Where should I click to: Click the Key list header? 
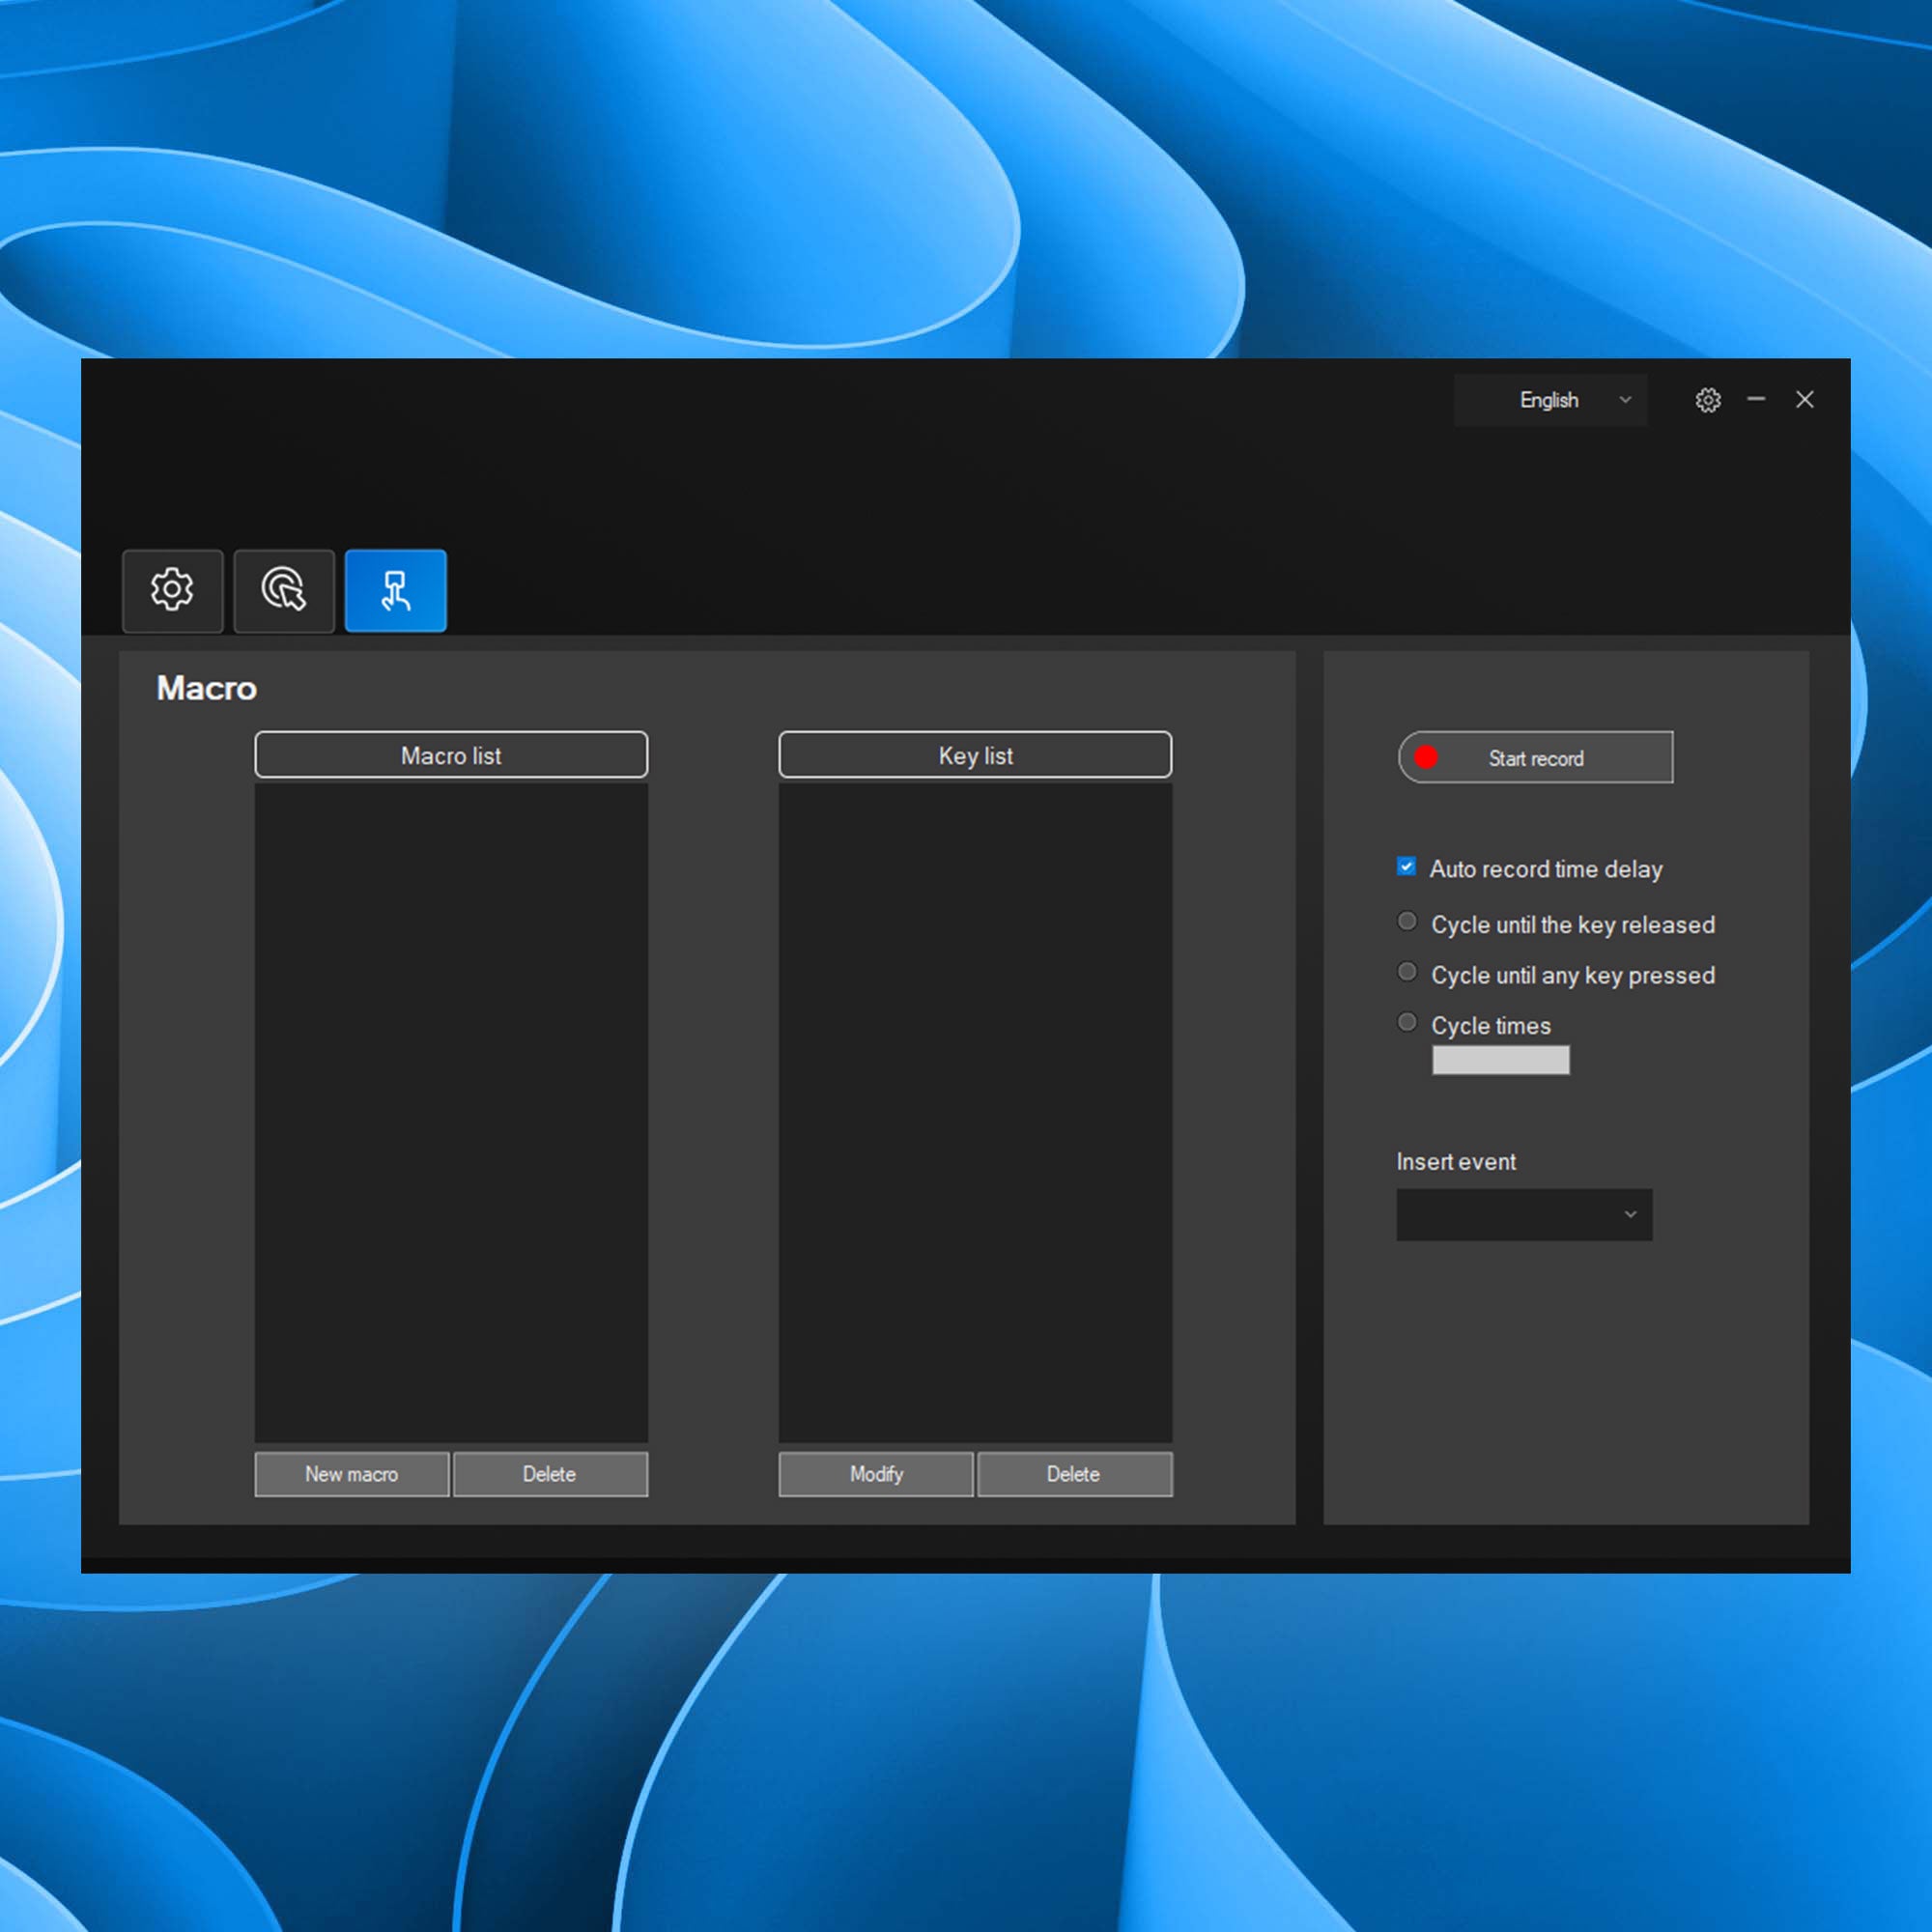[x=975, y=755]
